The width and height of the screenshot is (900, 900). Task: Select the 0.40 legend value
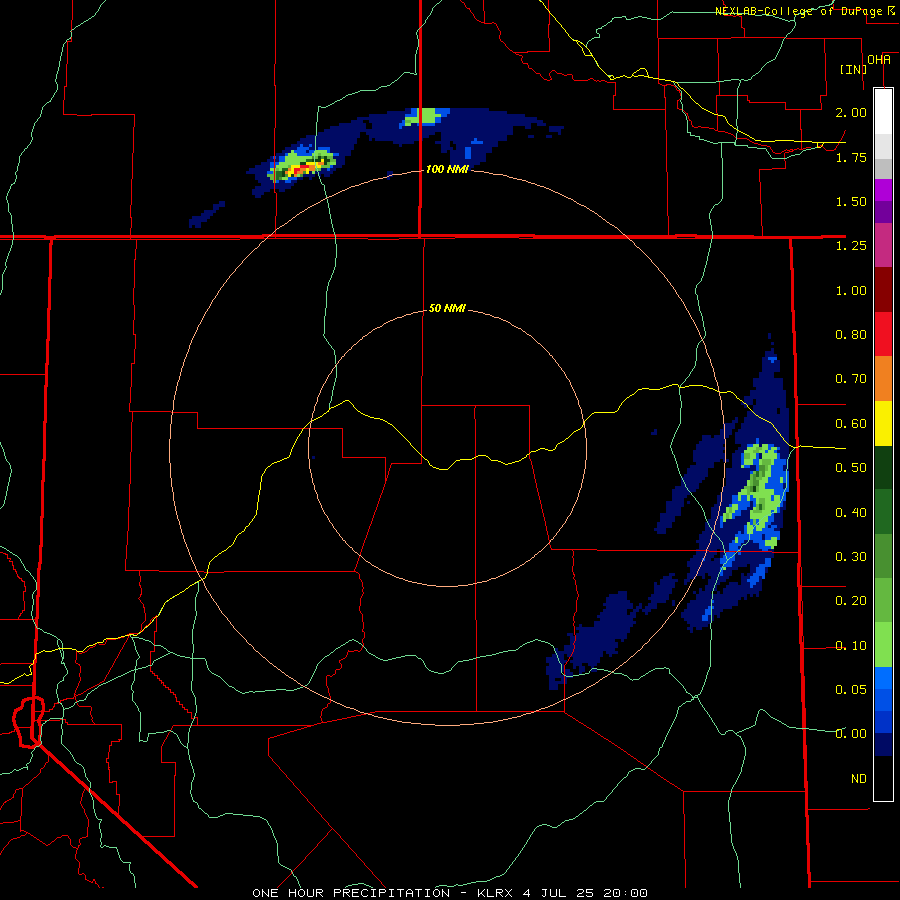pos(851,513)
